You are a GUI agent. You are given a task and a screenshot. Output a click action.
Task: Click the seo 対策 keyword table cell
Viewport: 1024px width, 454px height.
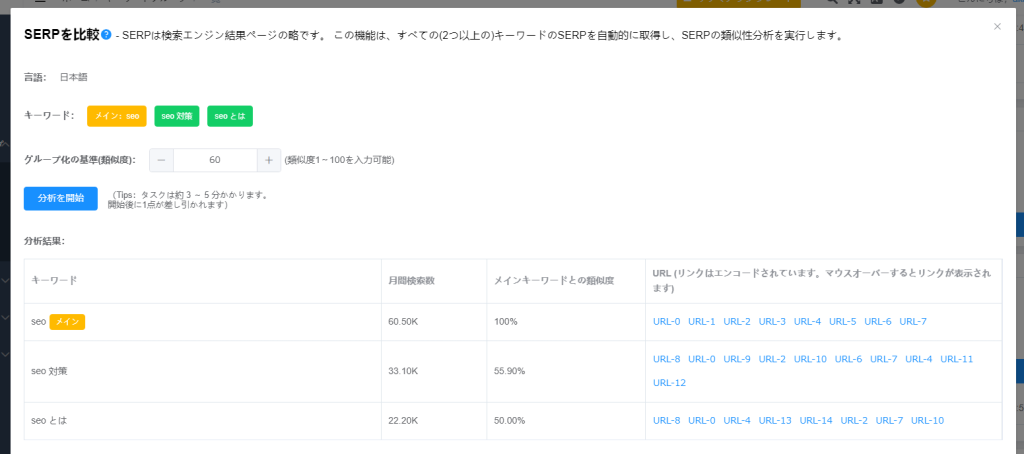pyautogui.click(x=202, y=371)
